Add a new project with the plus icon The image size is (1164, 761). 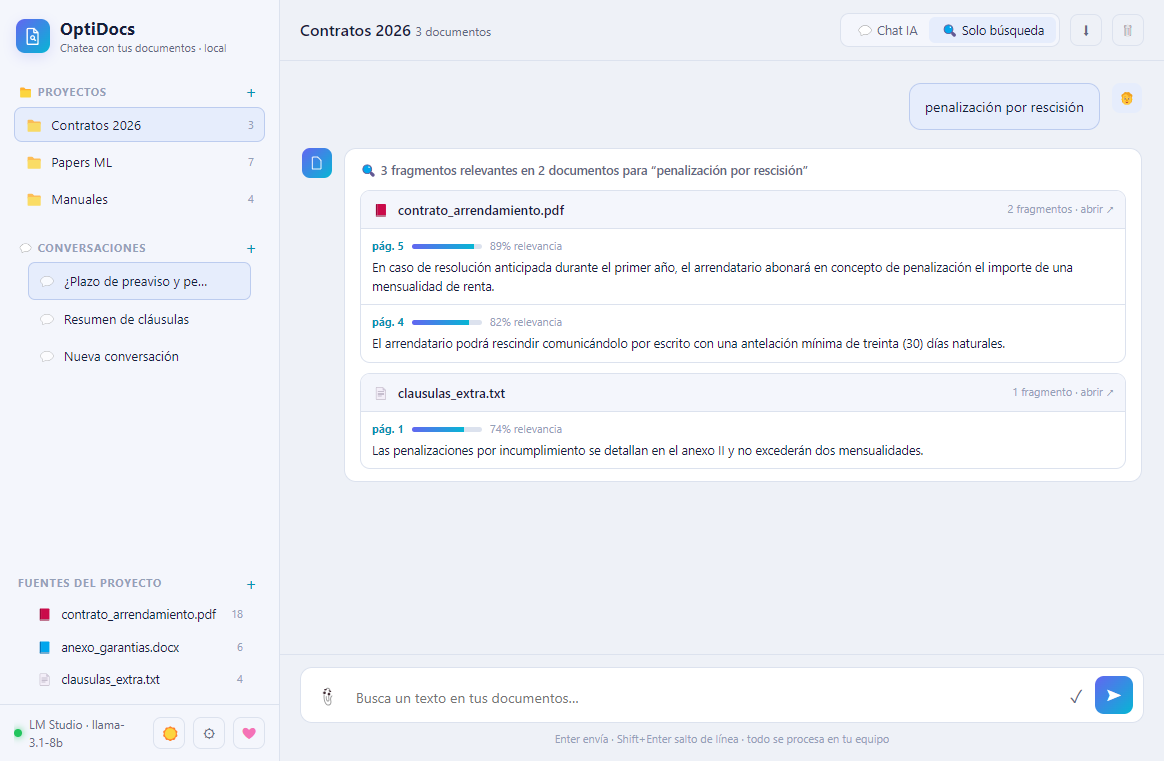[251, 93]
